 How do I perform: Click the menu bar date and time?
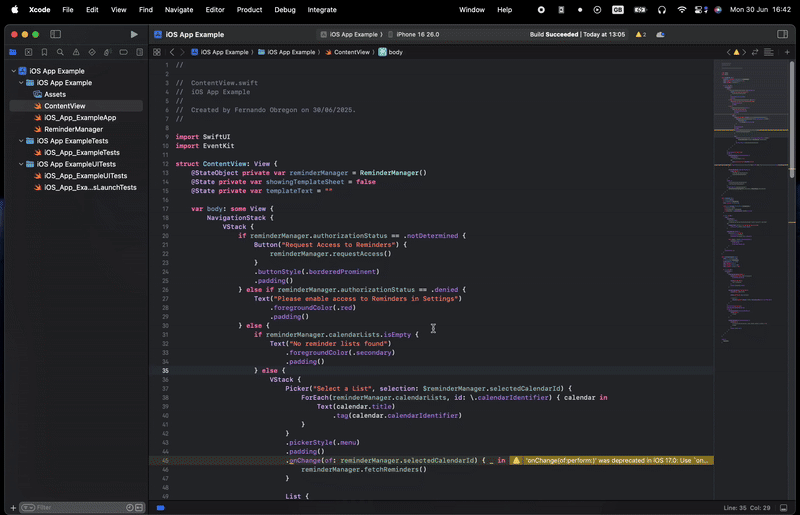760,10
